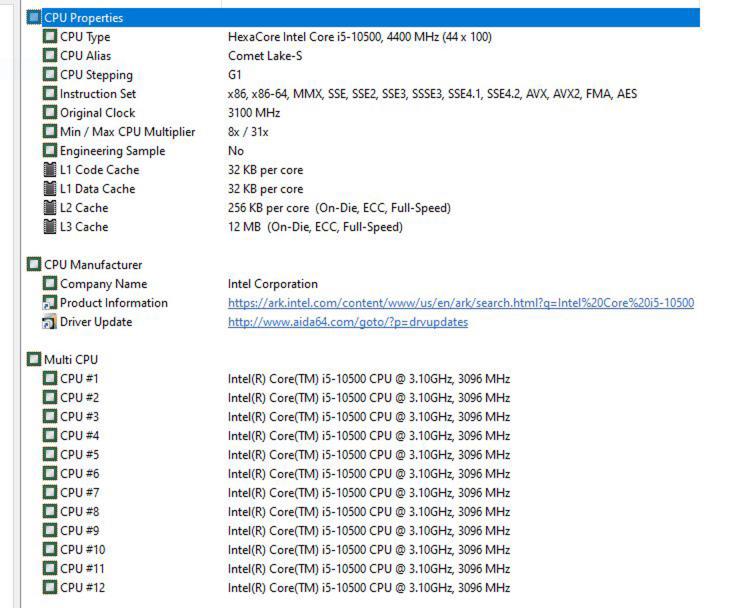The height and width of the screenshot is (608, 744).
Task: Click the 256 KB per core value
Action: pyautogui.click(x=339, y=208)
